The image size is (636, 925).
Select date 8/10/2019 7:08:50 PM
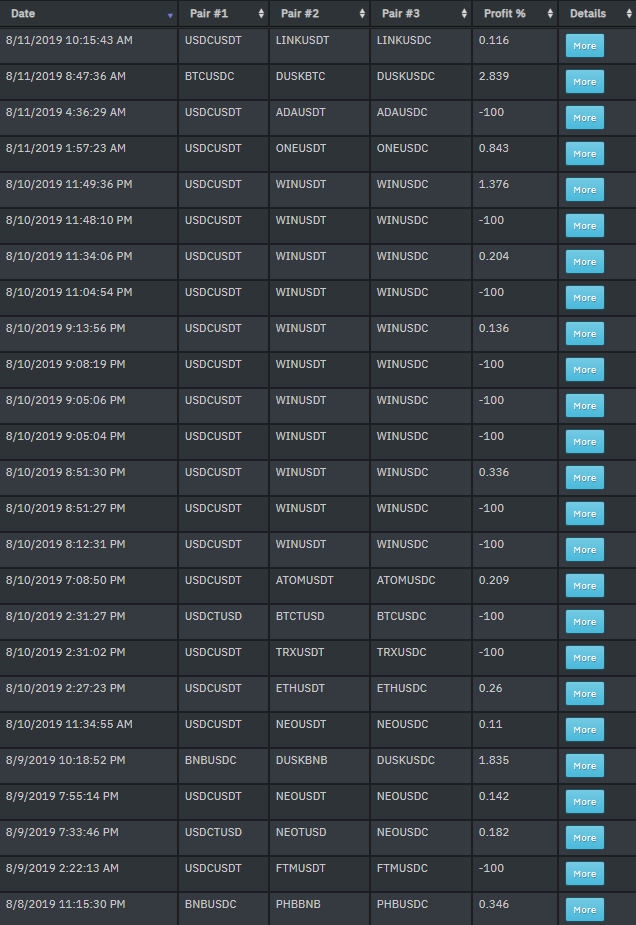(x=65, y=580)
